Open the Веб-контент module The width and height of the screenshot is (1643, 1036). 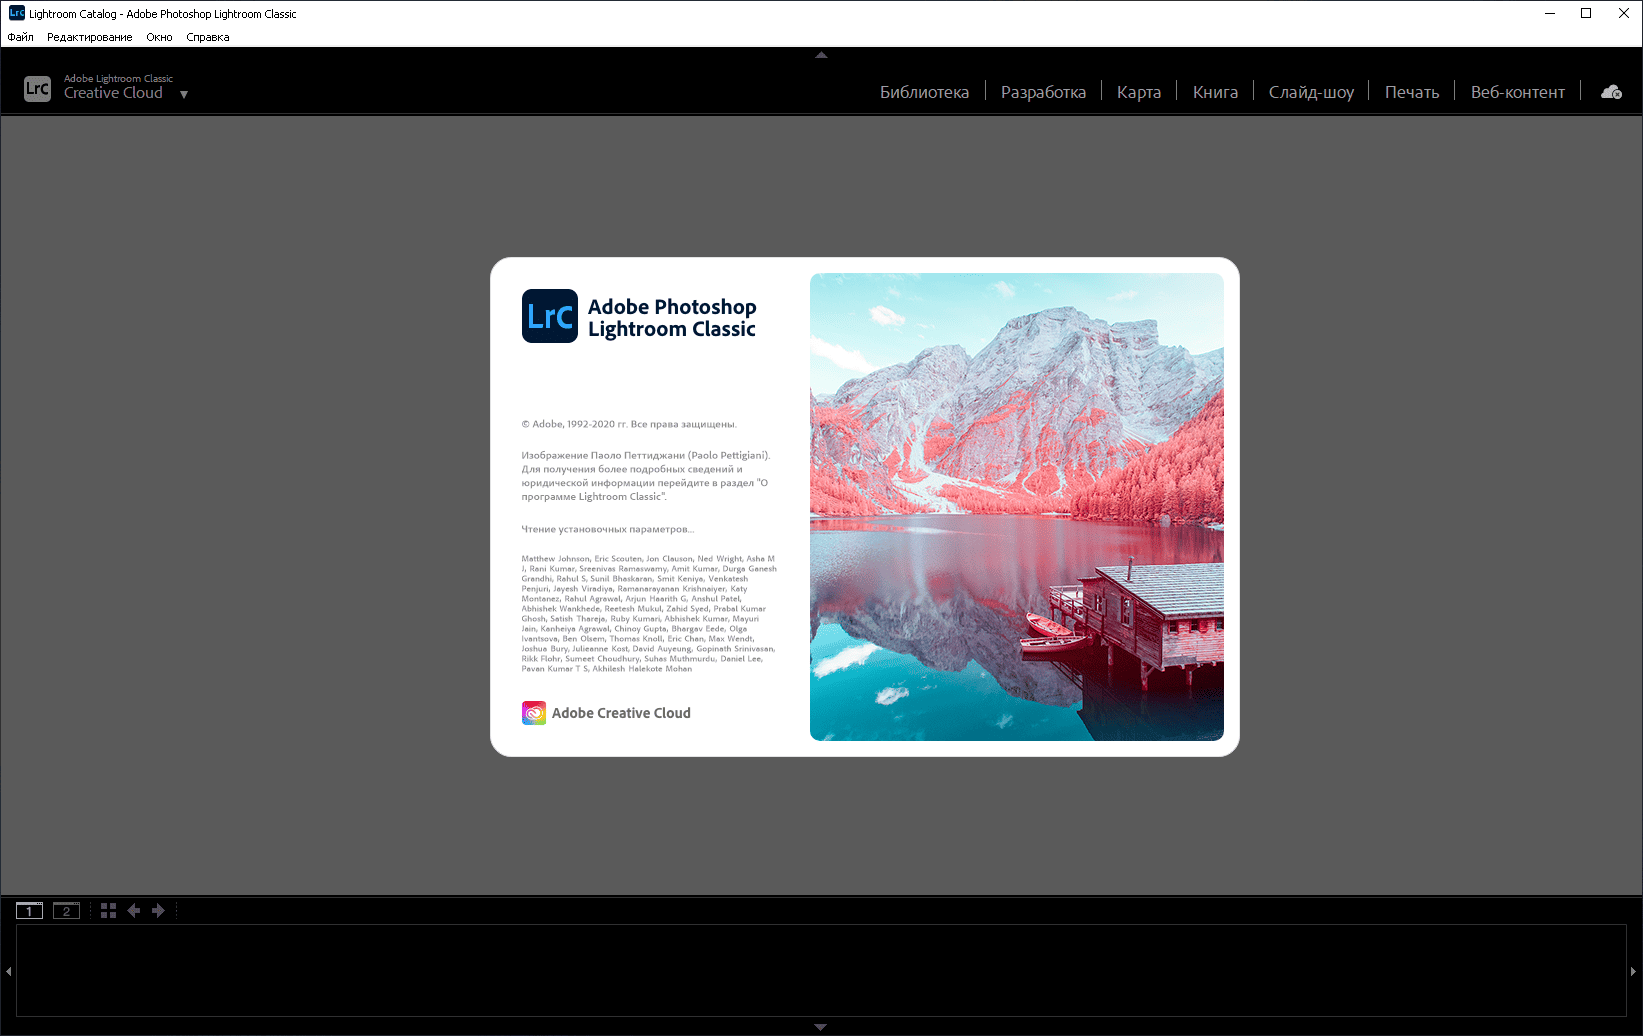point(1517,92)
